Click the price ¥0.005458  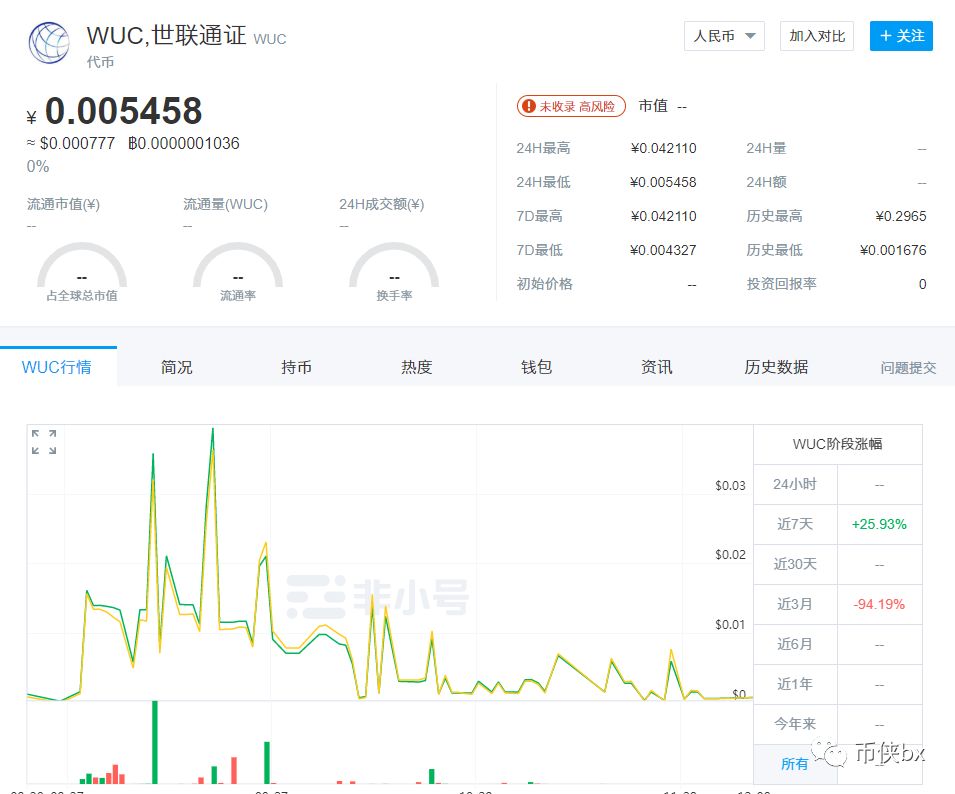[x=115, y=111]
